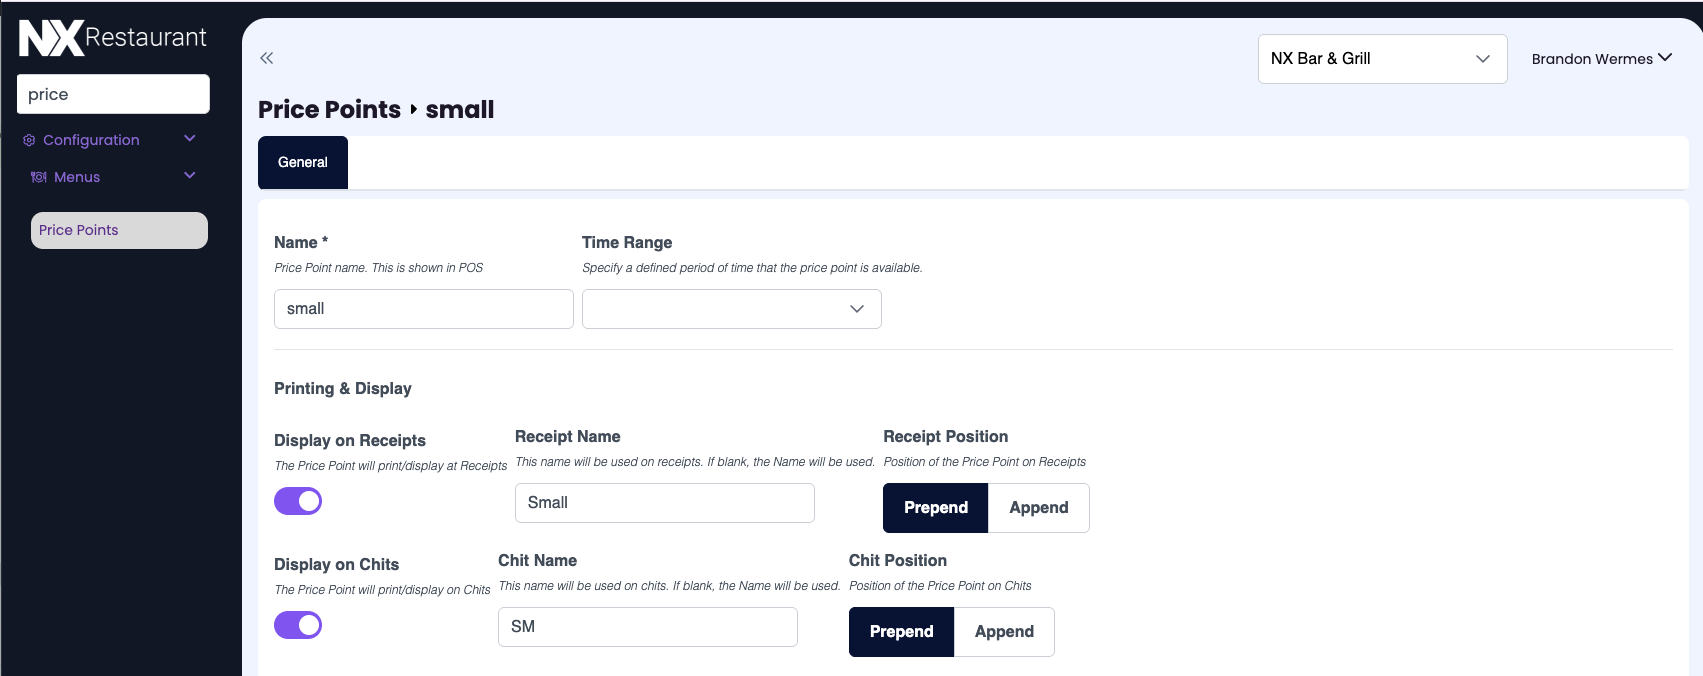Screen dimensions: 1703x676
Task: Collapse sidebar with double chevron icon
Action: (x=267, y=58)
